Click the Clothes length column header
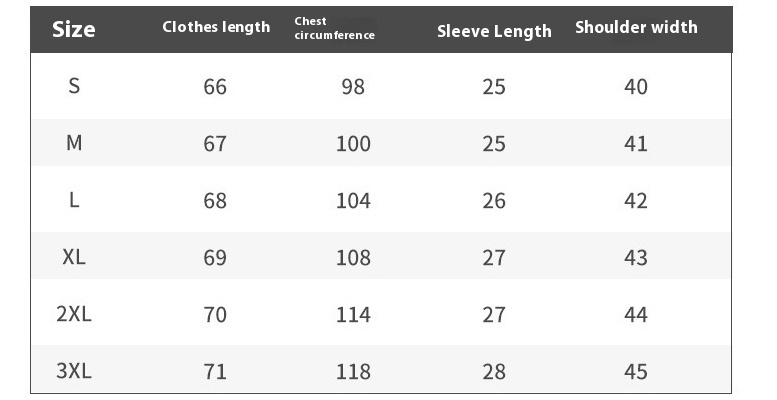 216,27
